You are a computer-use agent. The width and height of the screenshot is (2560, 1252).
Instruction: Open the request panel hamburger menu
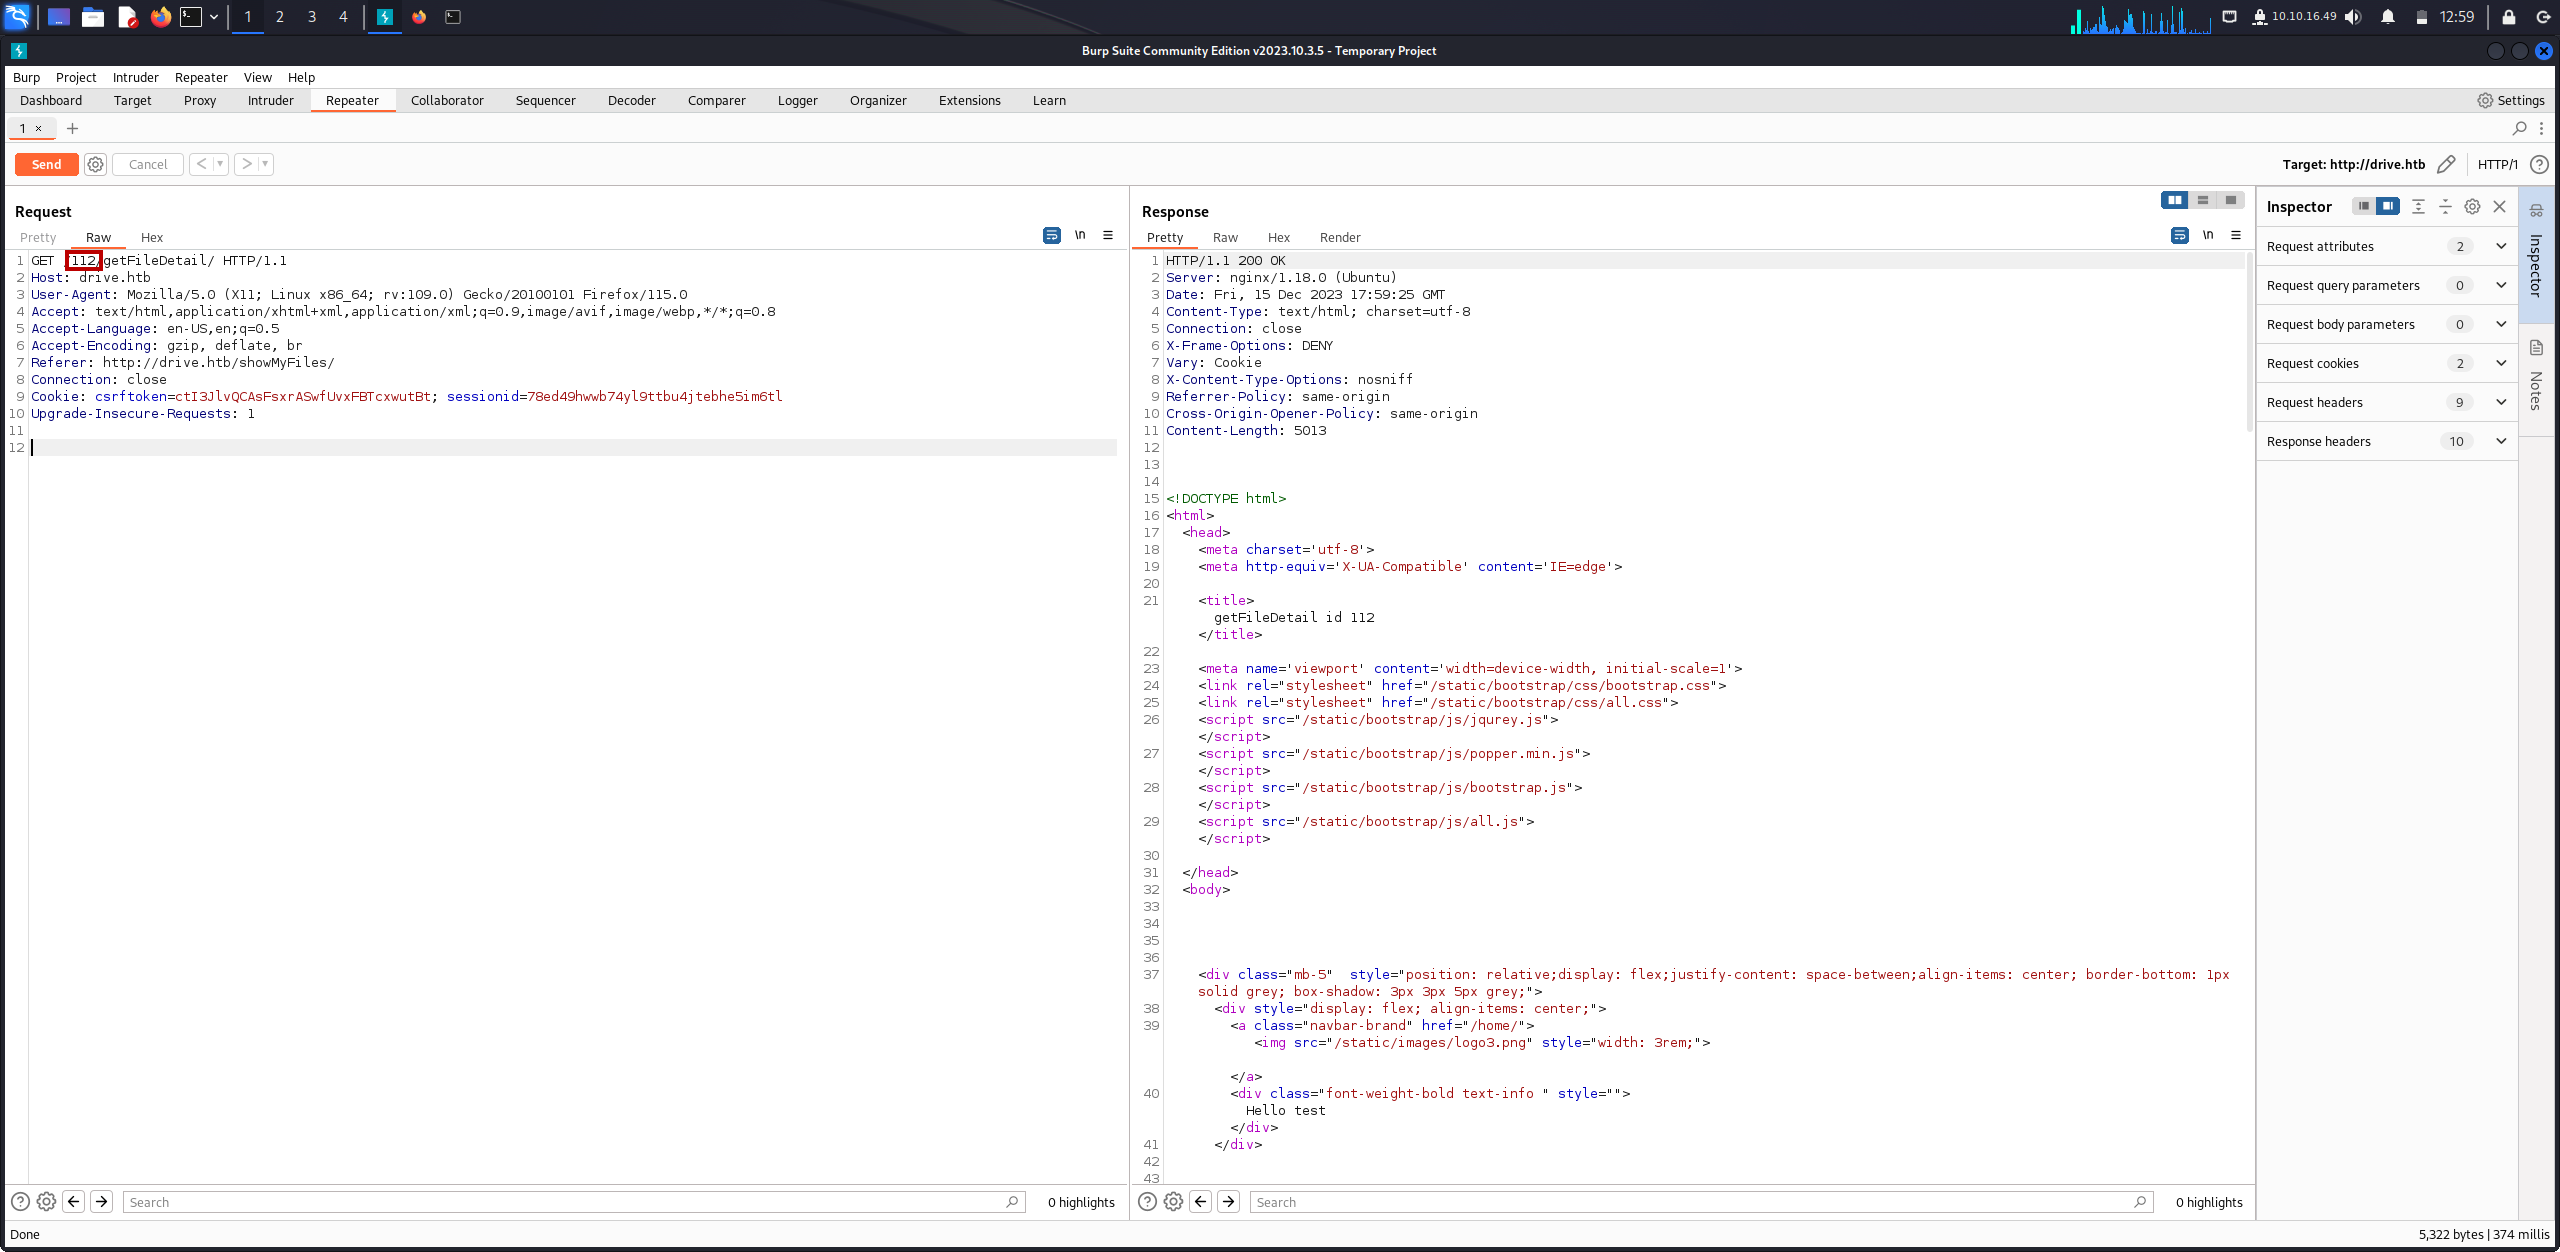pos(1108,235)
